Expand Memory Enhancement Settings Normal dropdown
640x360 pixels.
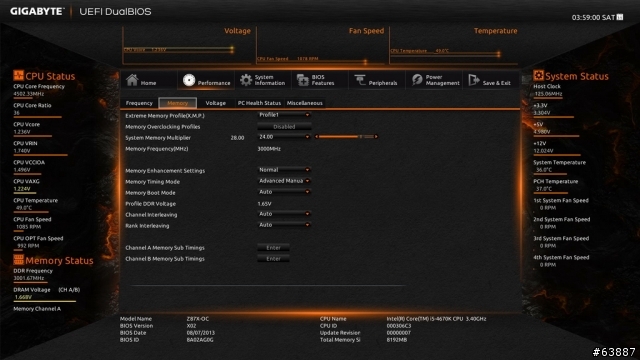click(284, 170)
